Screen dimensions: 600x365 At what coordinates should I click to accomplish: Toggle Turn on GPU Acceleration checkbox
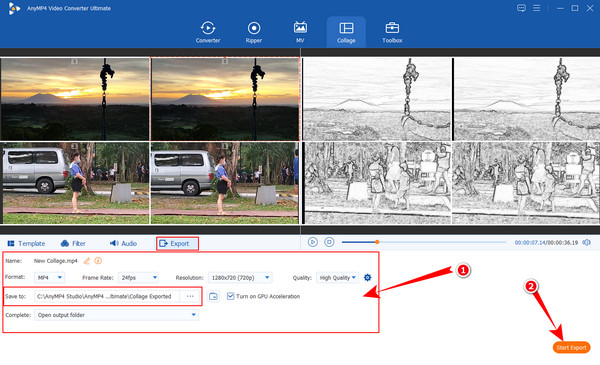pyautogui.click(x=230, y=296)
